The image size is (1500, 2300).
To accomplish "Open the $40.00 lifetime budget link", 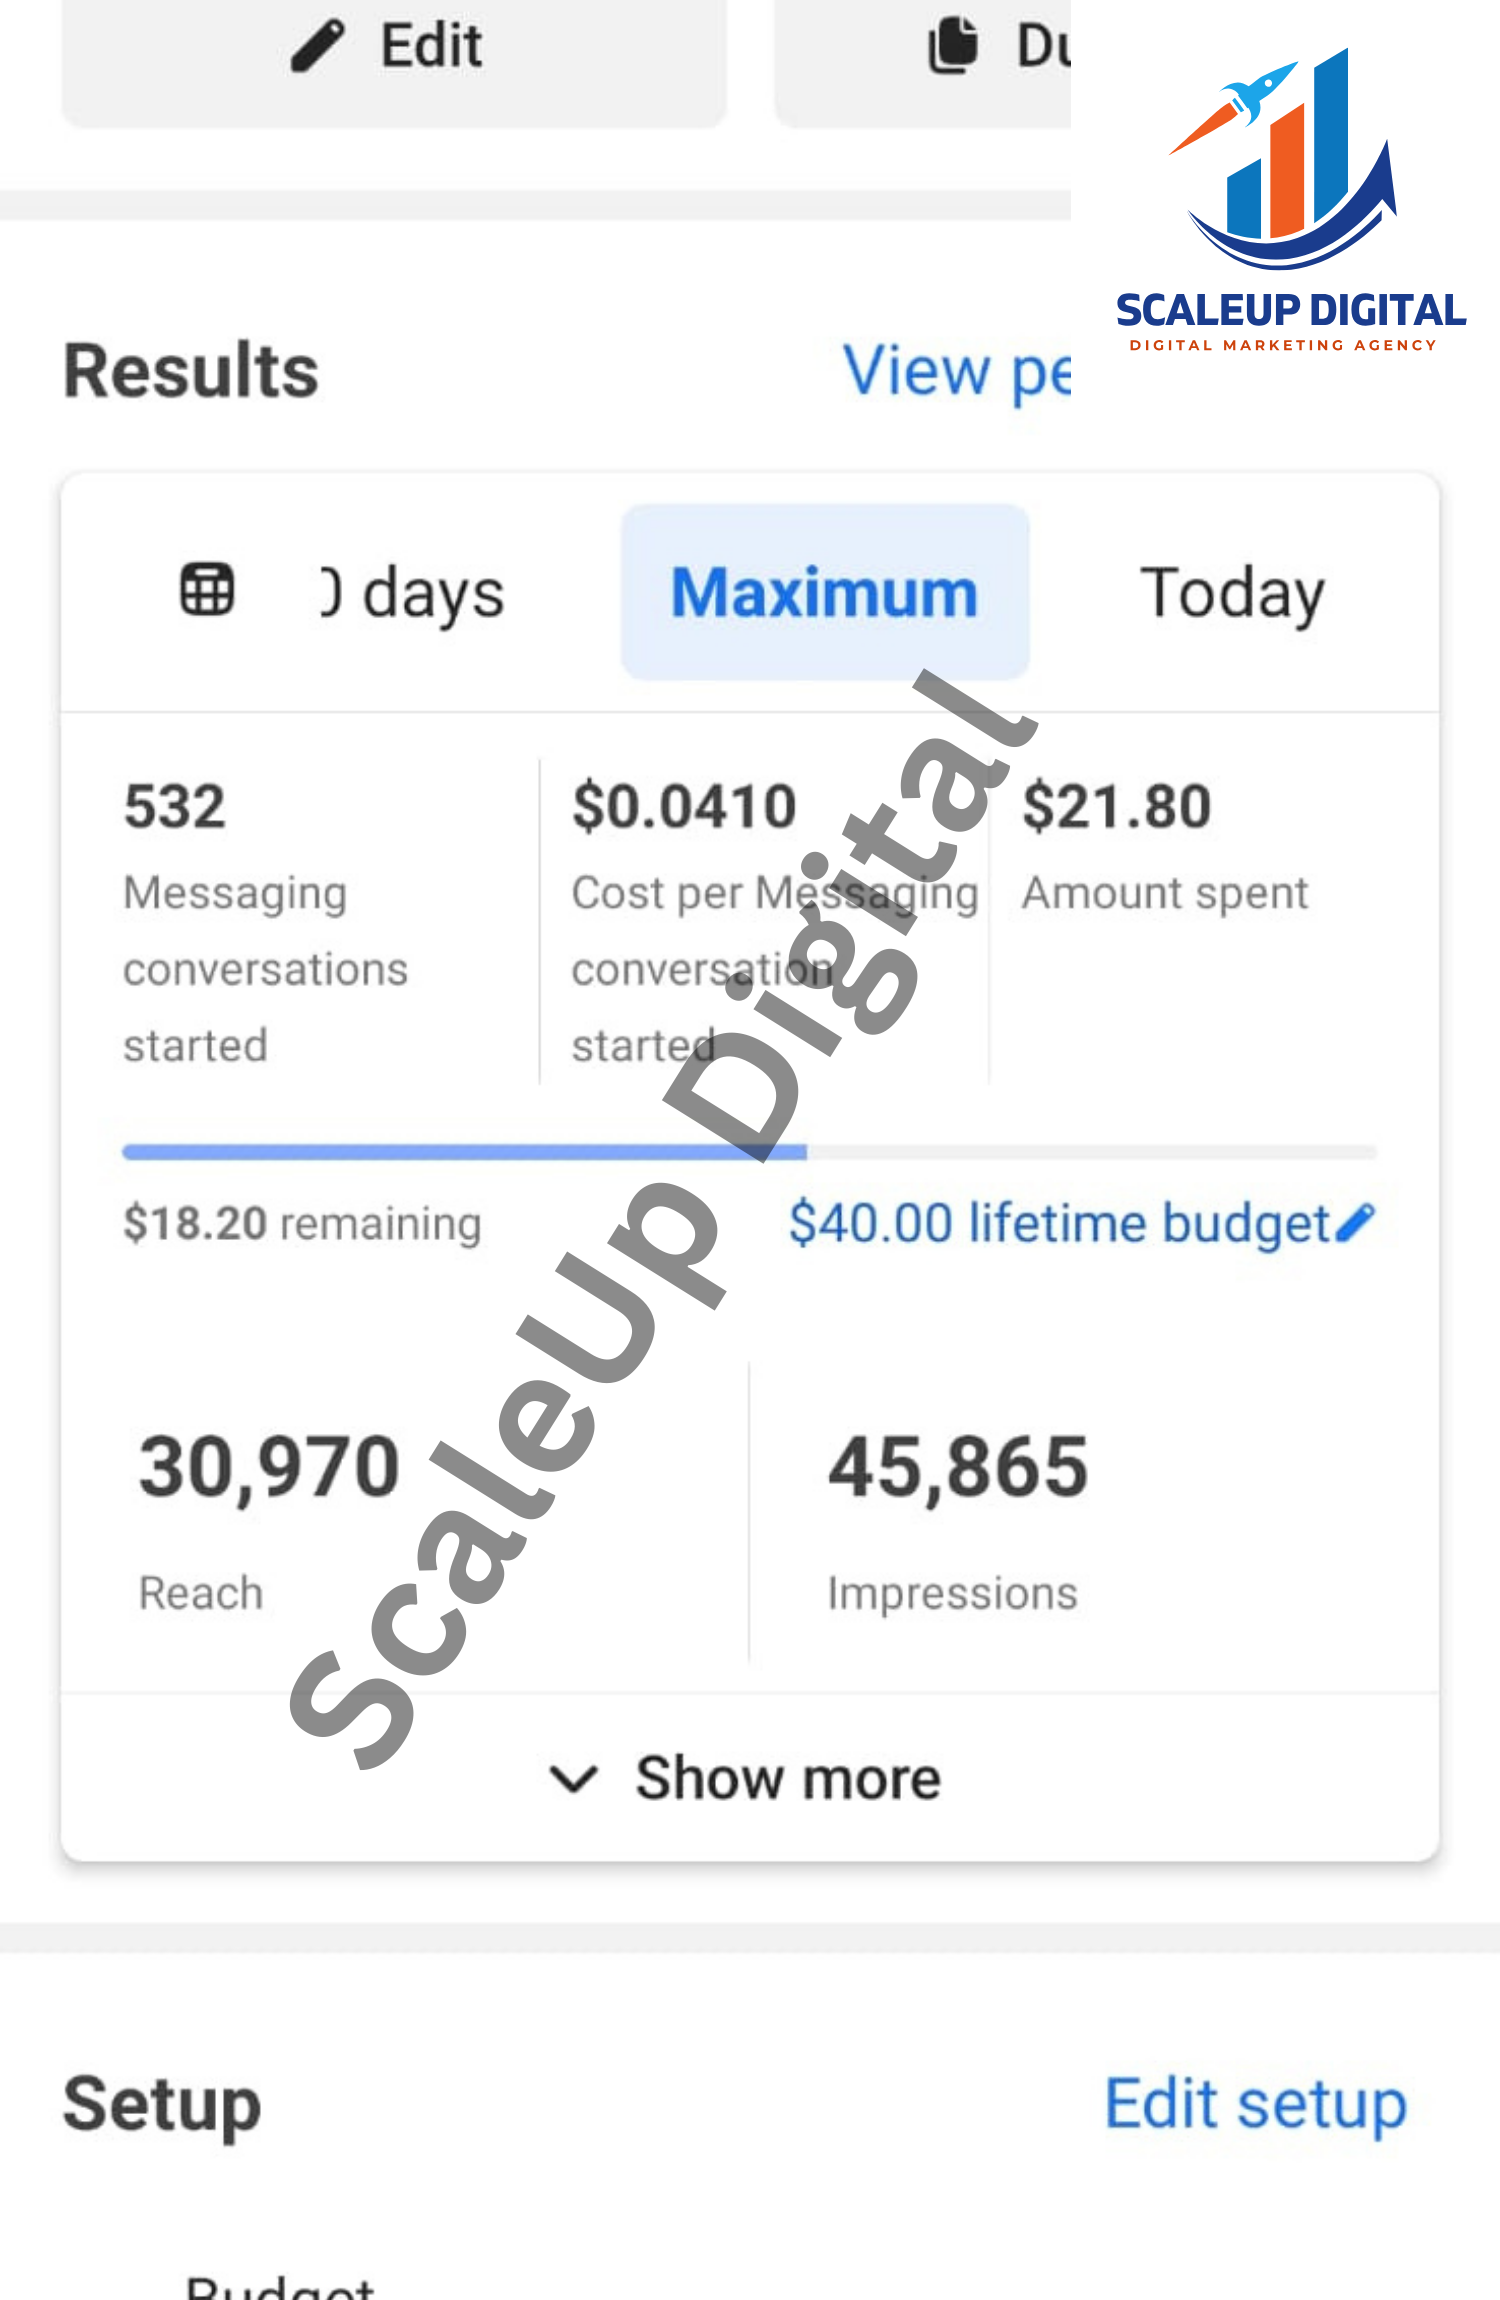I will click(1058, 1222).
